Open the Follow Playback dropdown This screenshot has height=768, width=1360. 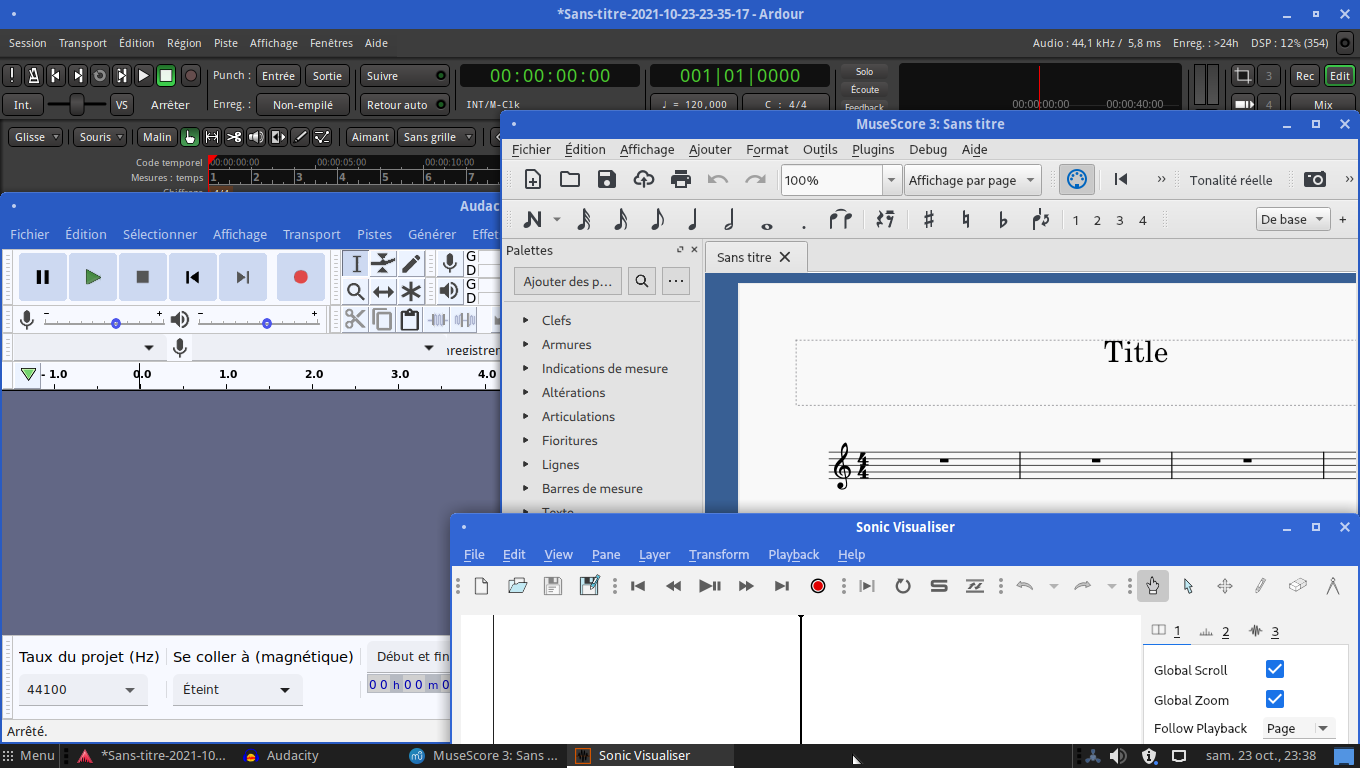tap(1299, 728)
